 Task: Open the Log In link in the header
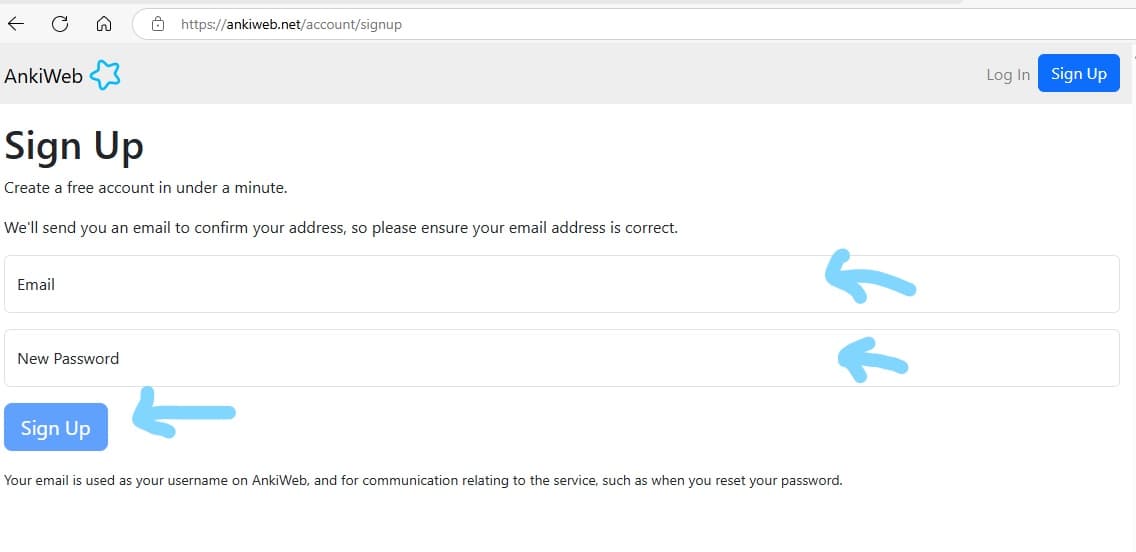[1008, 75]
